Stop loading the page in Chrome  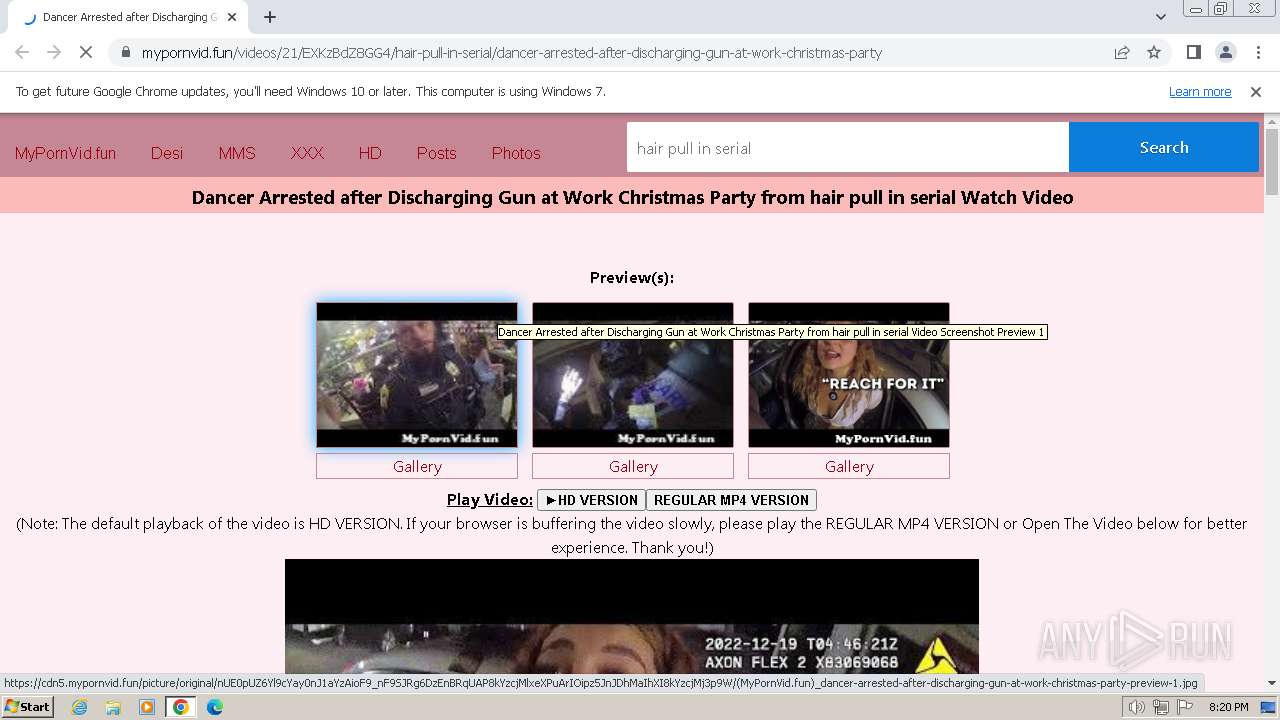[86, 52]
